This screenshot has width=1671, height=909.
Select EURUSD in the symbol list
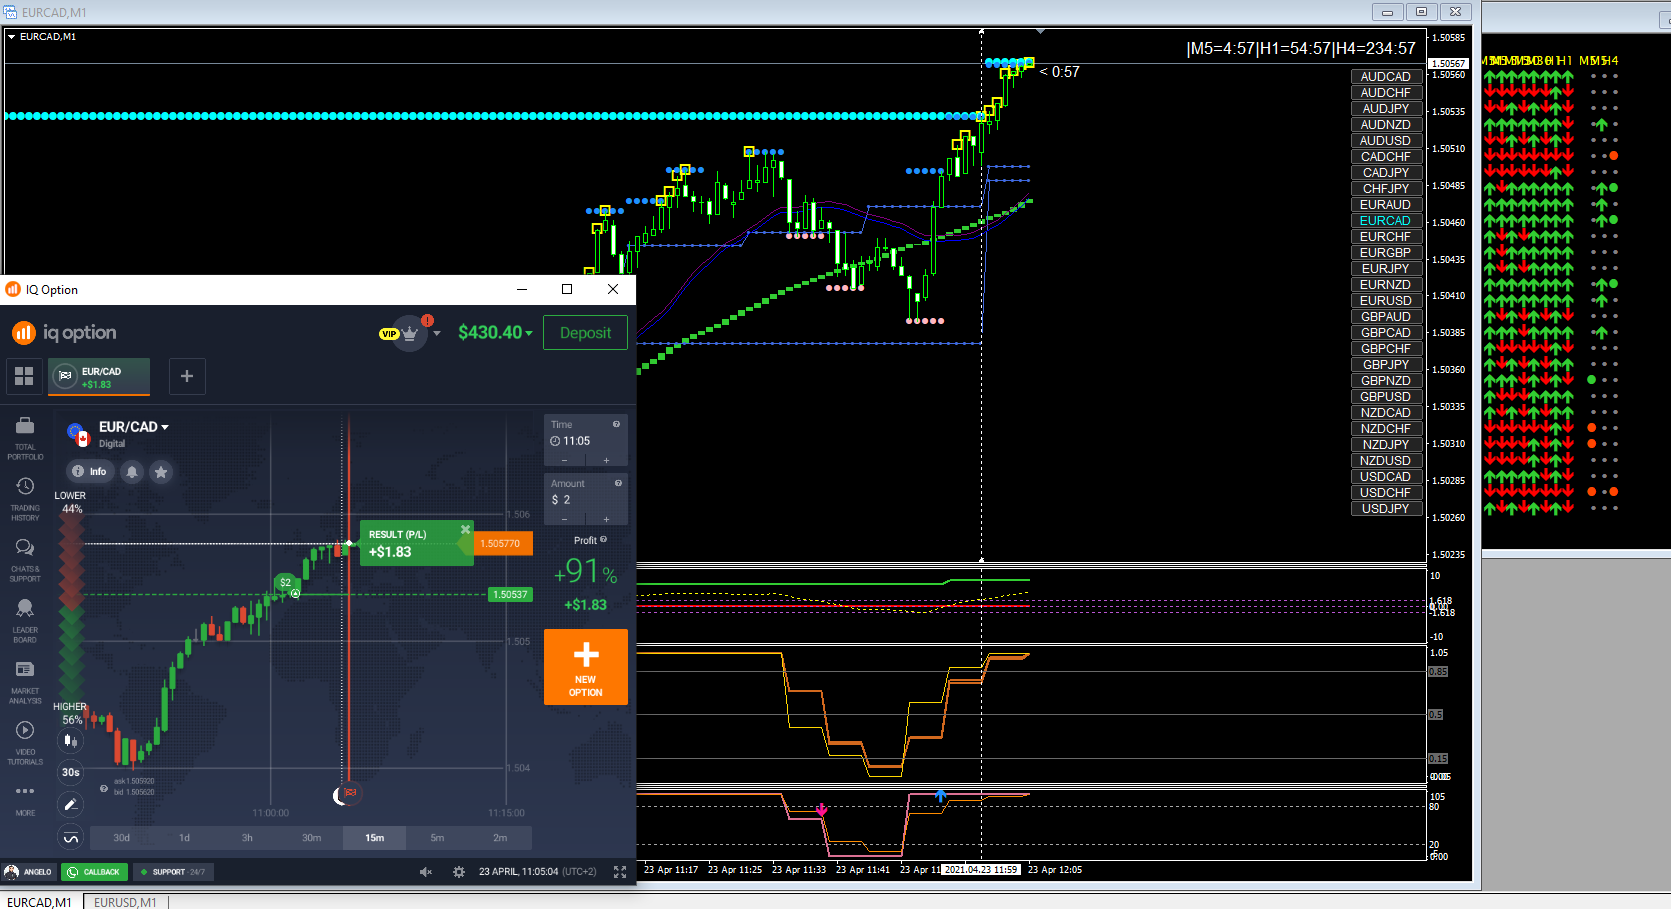point(1386,301)
